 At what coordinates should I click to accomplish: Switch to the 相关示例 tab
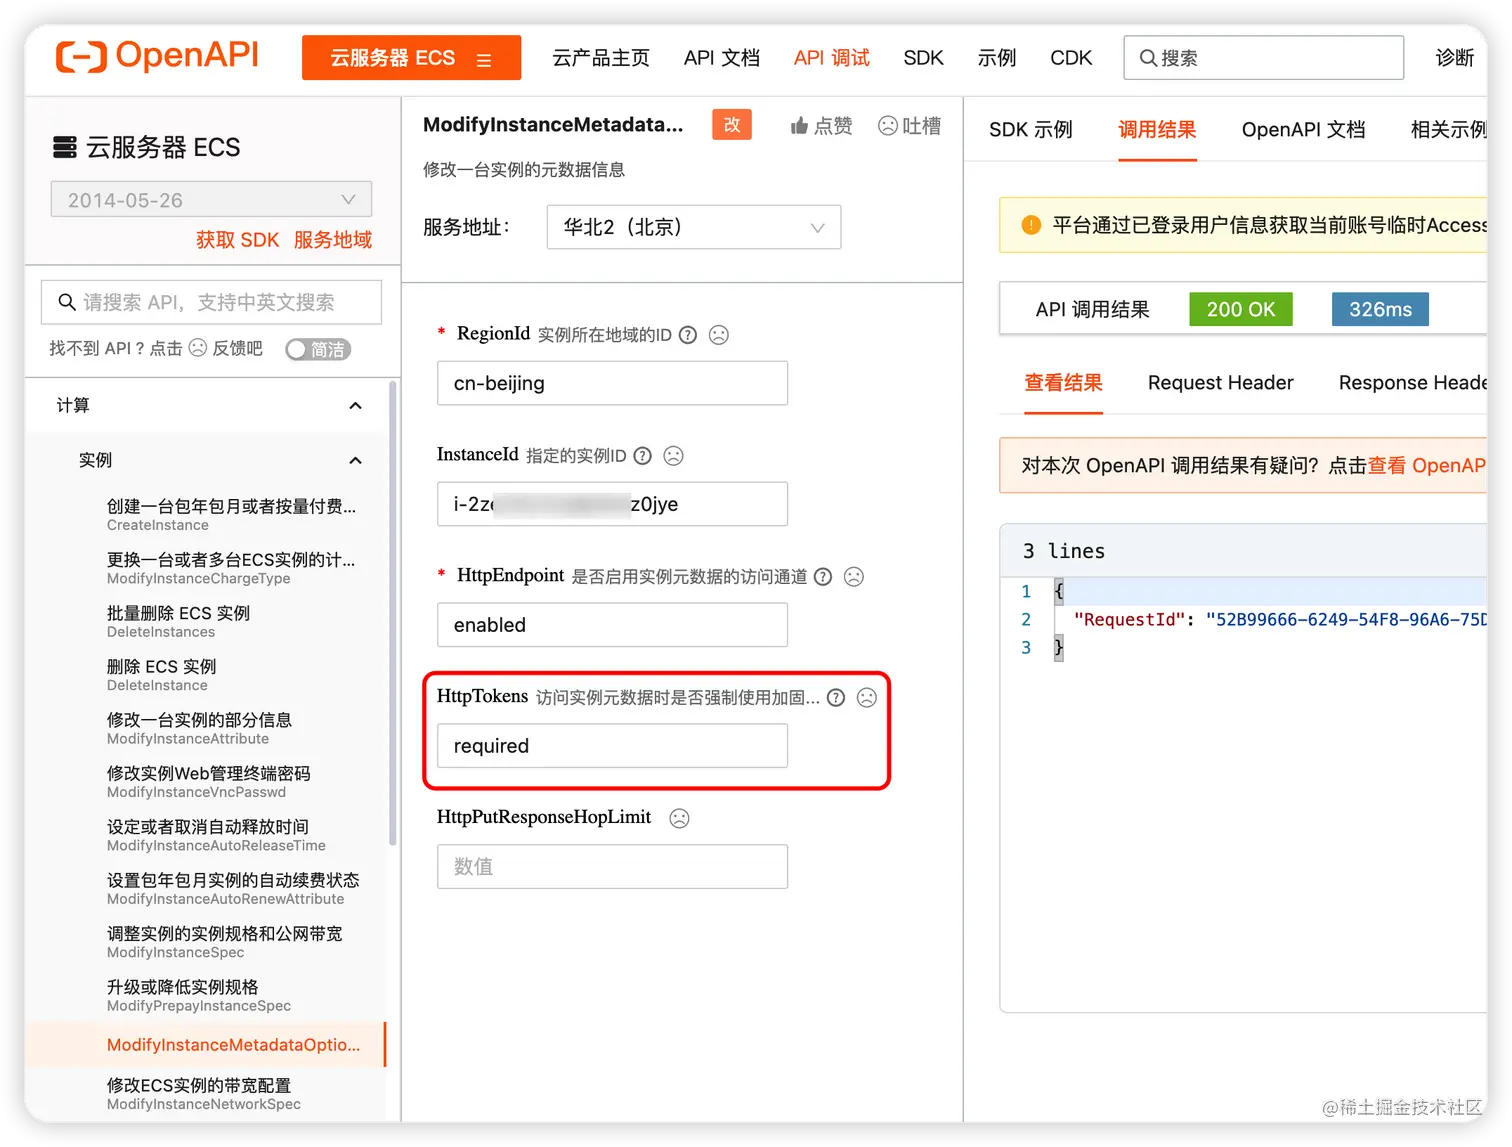coord(1448,130)
